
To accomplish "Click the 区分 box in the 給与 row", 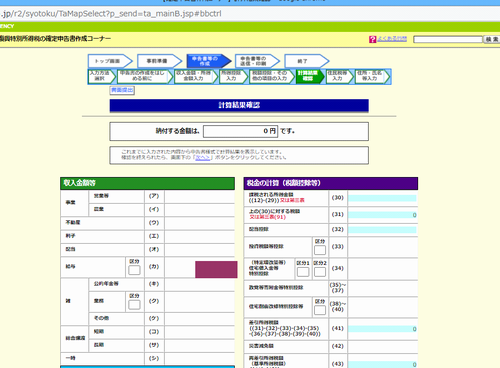I will 134,270.
